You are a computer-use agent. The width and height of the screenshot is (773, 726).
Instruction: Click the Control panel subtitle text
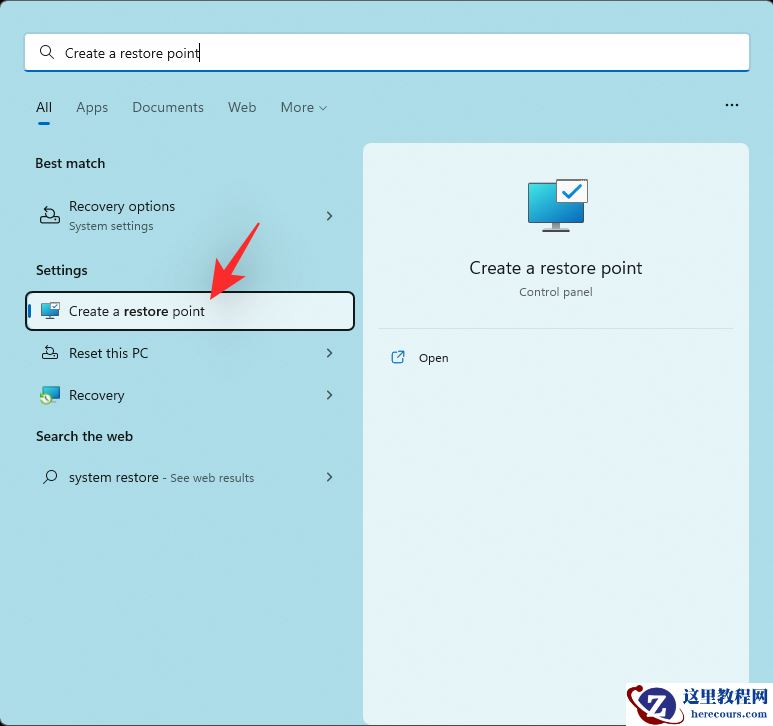click(556, 292)
